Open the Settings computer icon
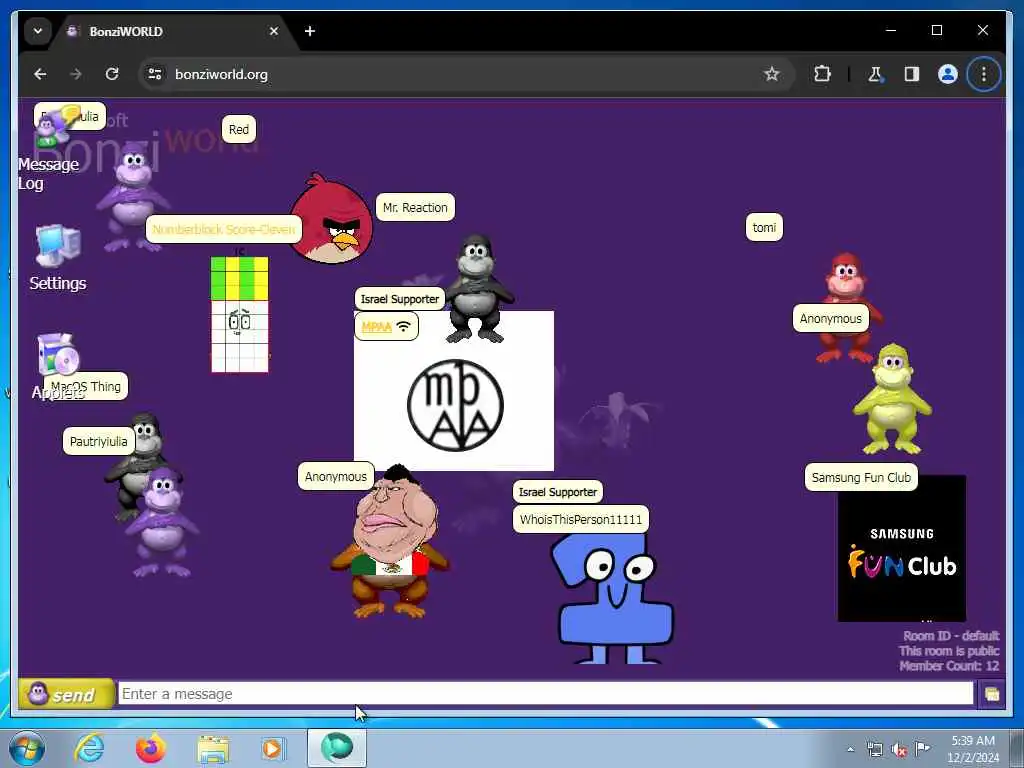 [x=57, y=246]
